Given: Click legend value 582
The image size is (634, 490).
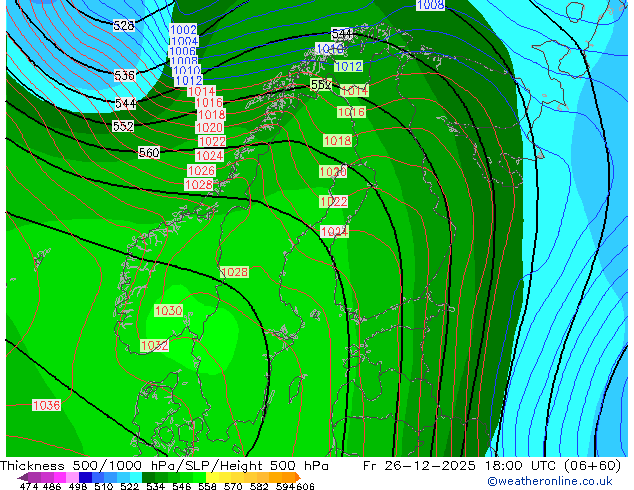Looking at the screenshot, I should (x=259, y=486).
